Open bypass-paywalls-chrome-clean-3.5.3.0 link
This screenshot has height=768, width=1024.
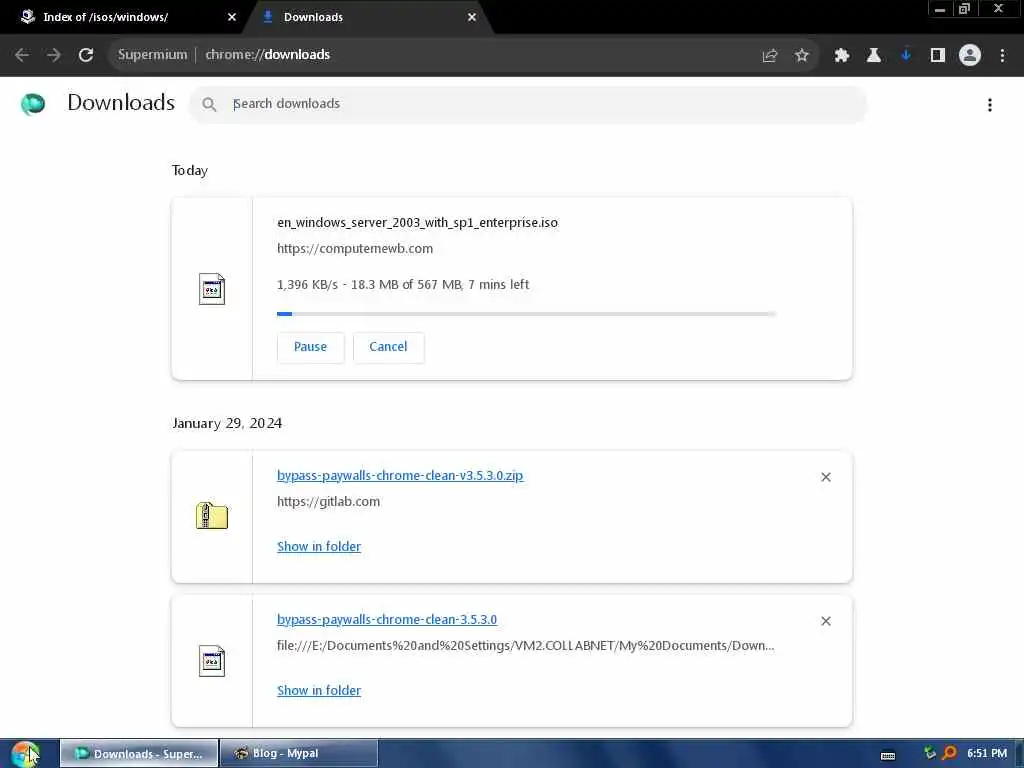[387, 619]
